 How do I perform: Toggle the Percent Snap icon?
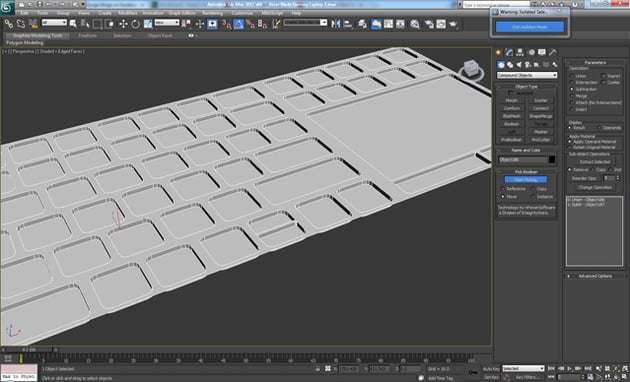point(251,25)
